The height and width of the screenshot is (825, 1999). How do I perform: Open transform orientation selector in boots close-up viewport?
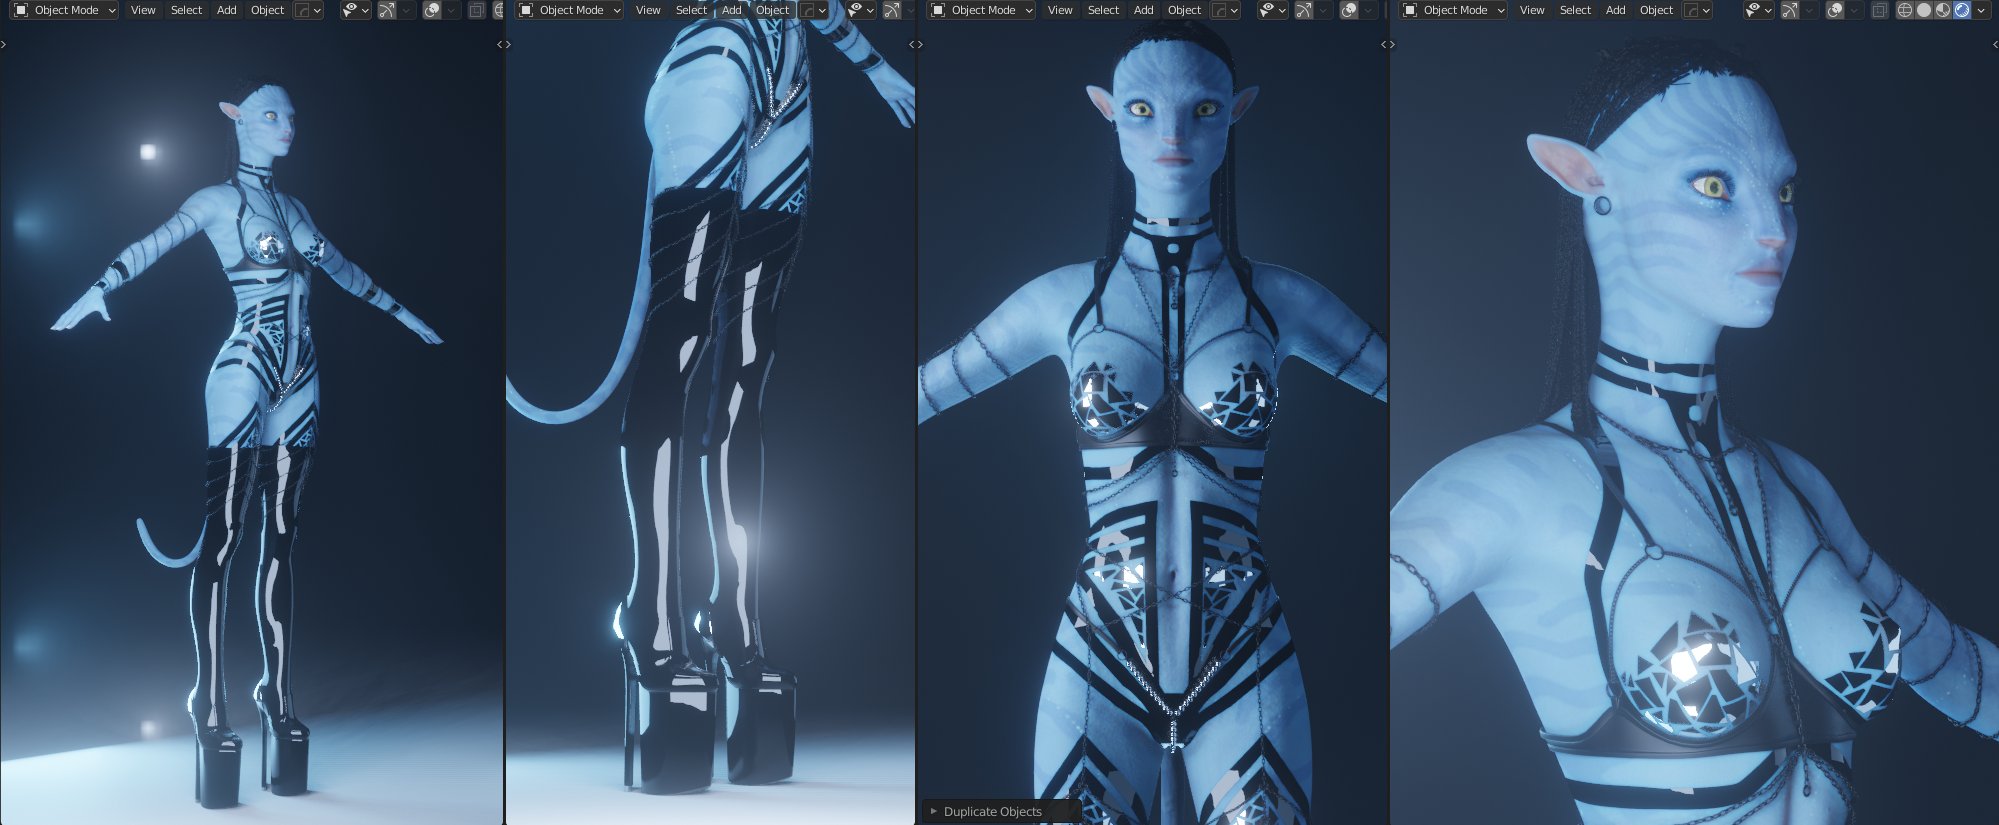tap(812, 10)
